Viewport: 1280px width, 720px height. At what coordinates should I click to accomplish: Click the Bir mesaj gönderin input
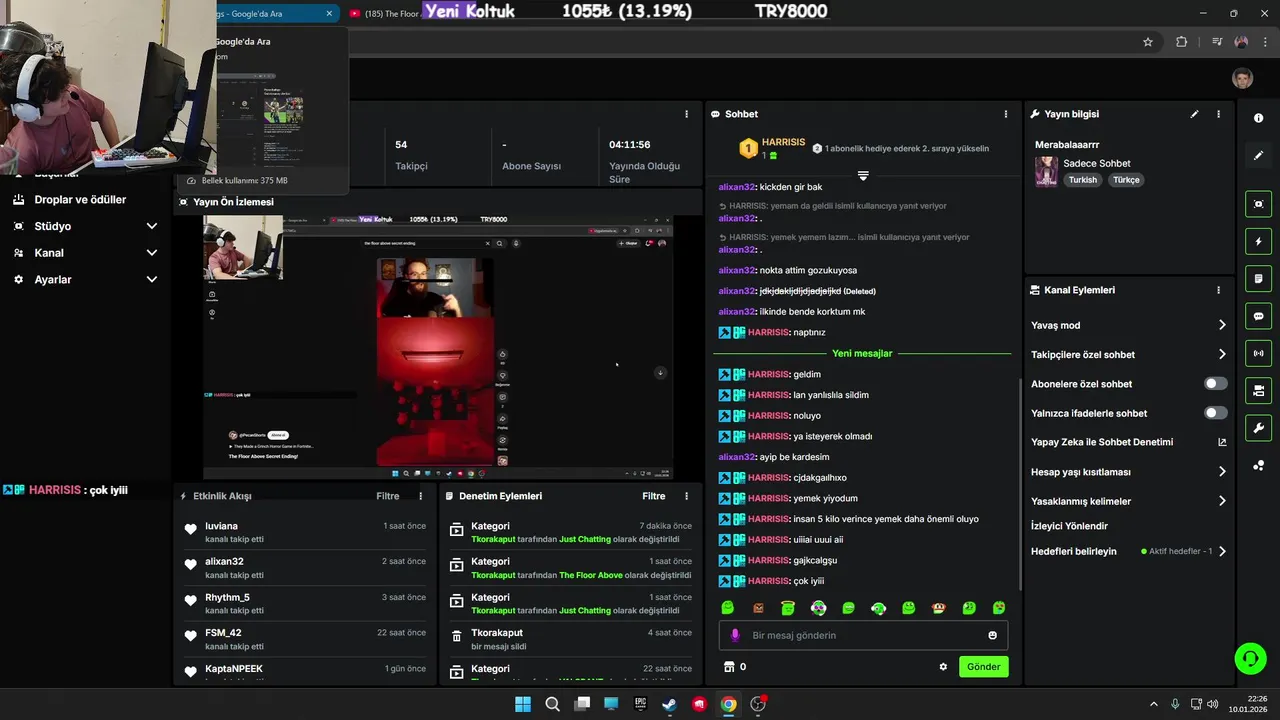point(863,635)
